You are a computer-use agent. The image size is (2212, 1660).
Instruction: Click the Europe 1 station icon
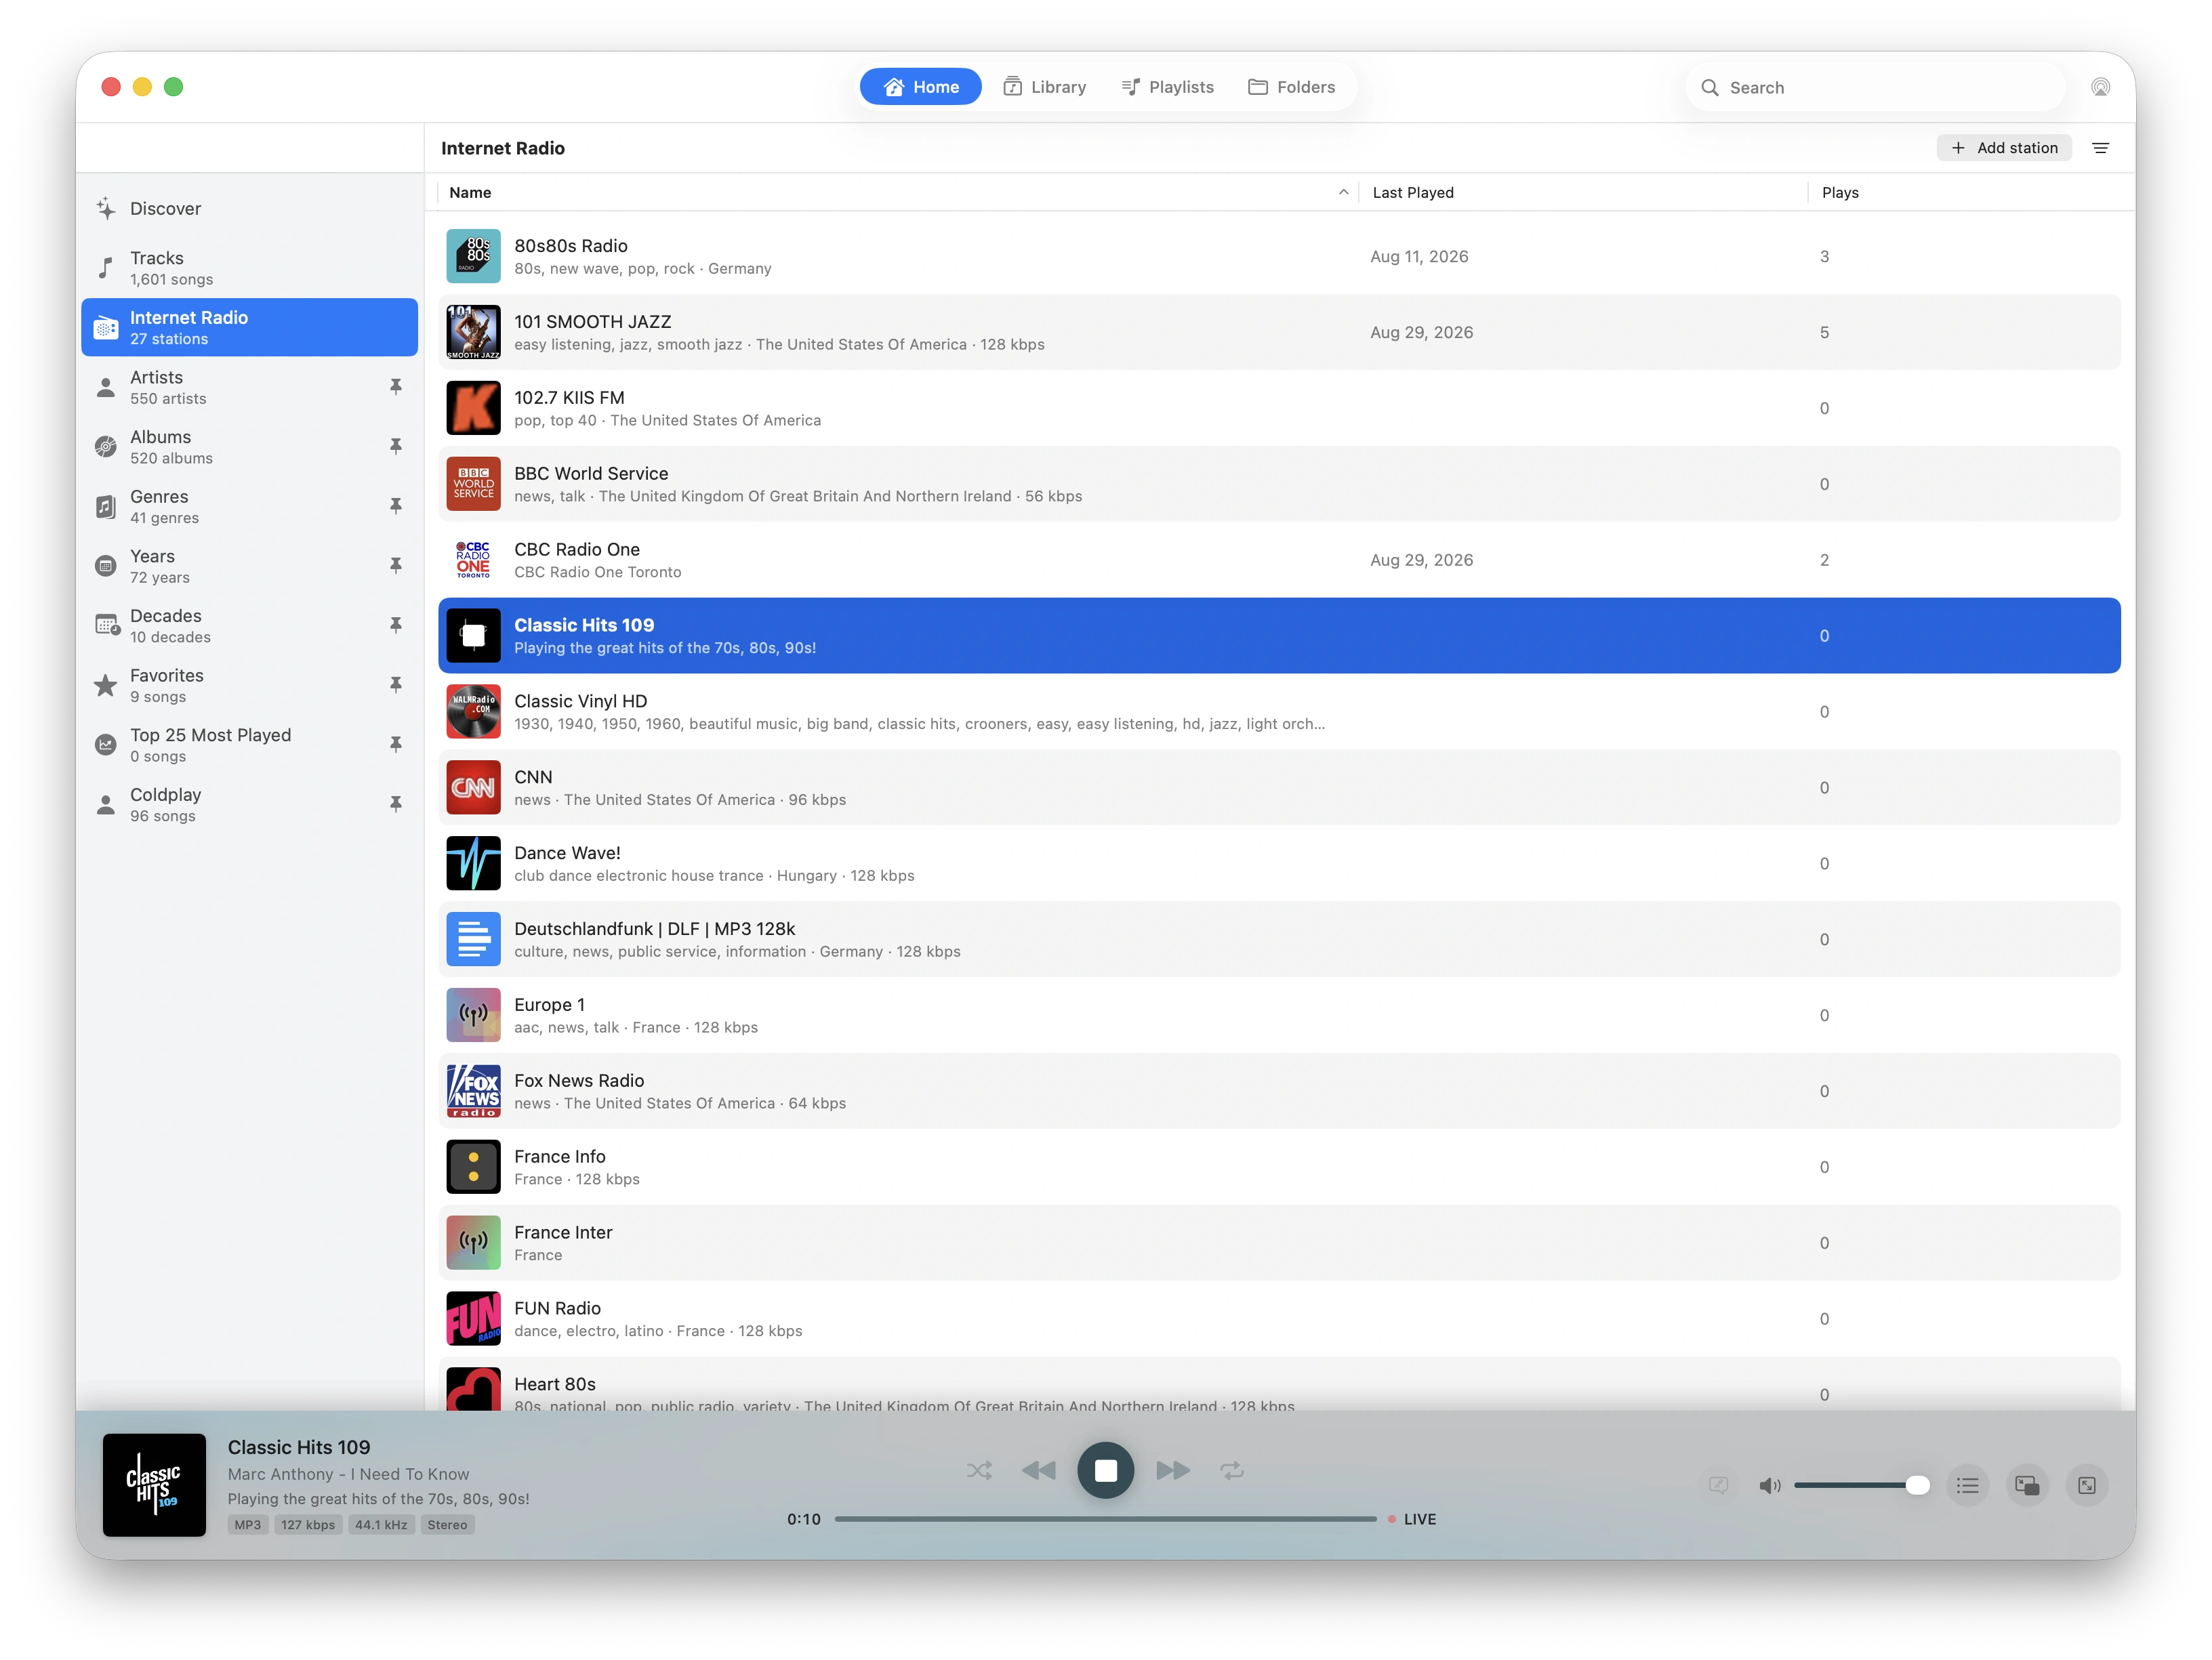[473, 1016]
